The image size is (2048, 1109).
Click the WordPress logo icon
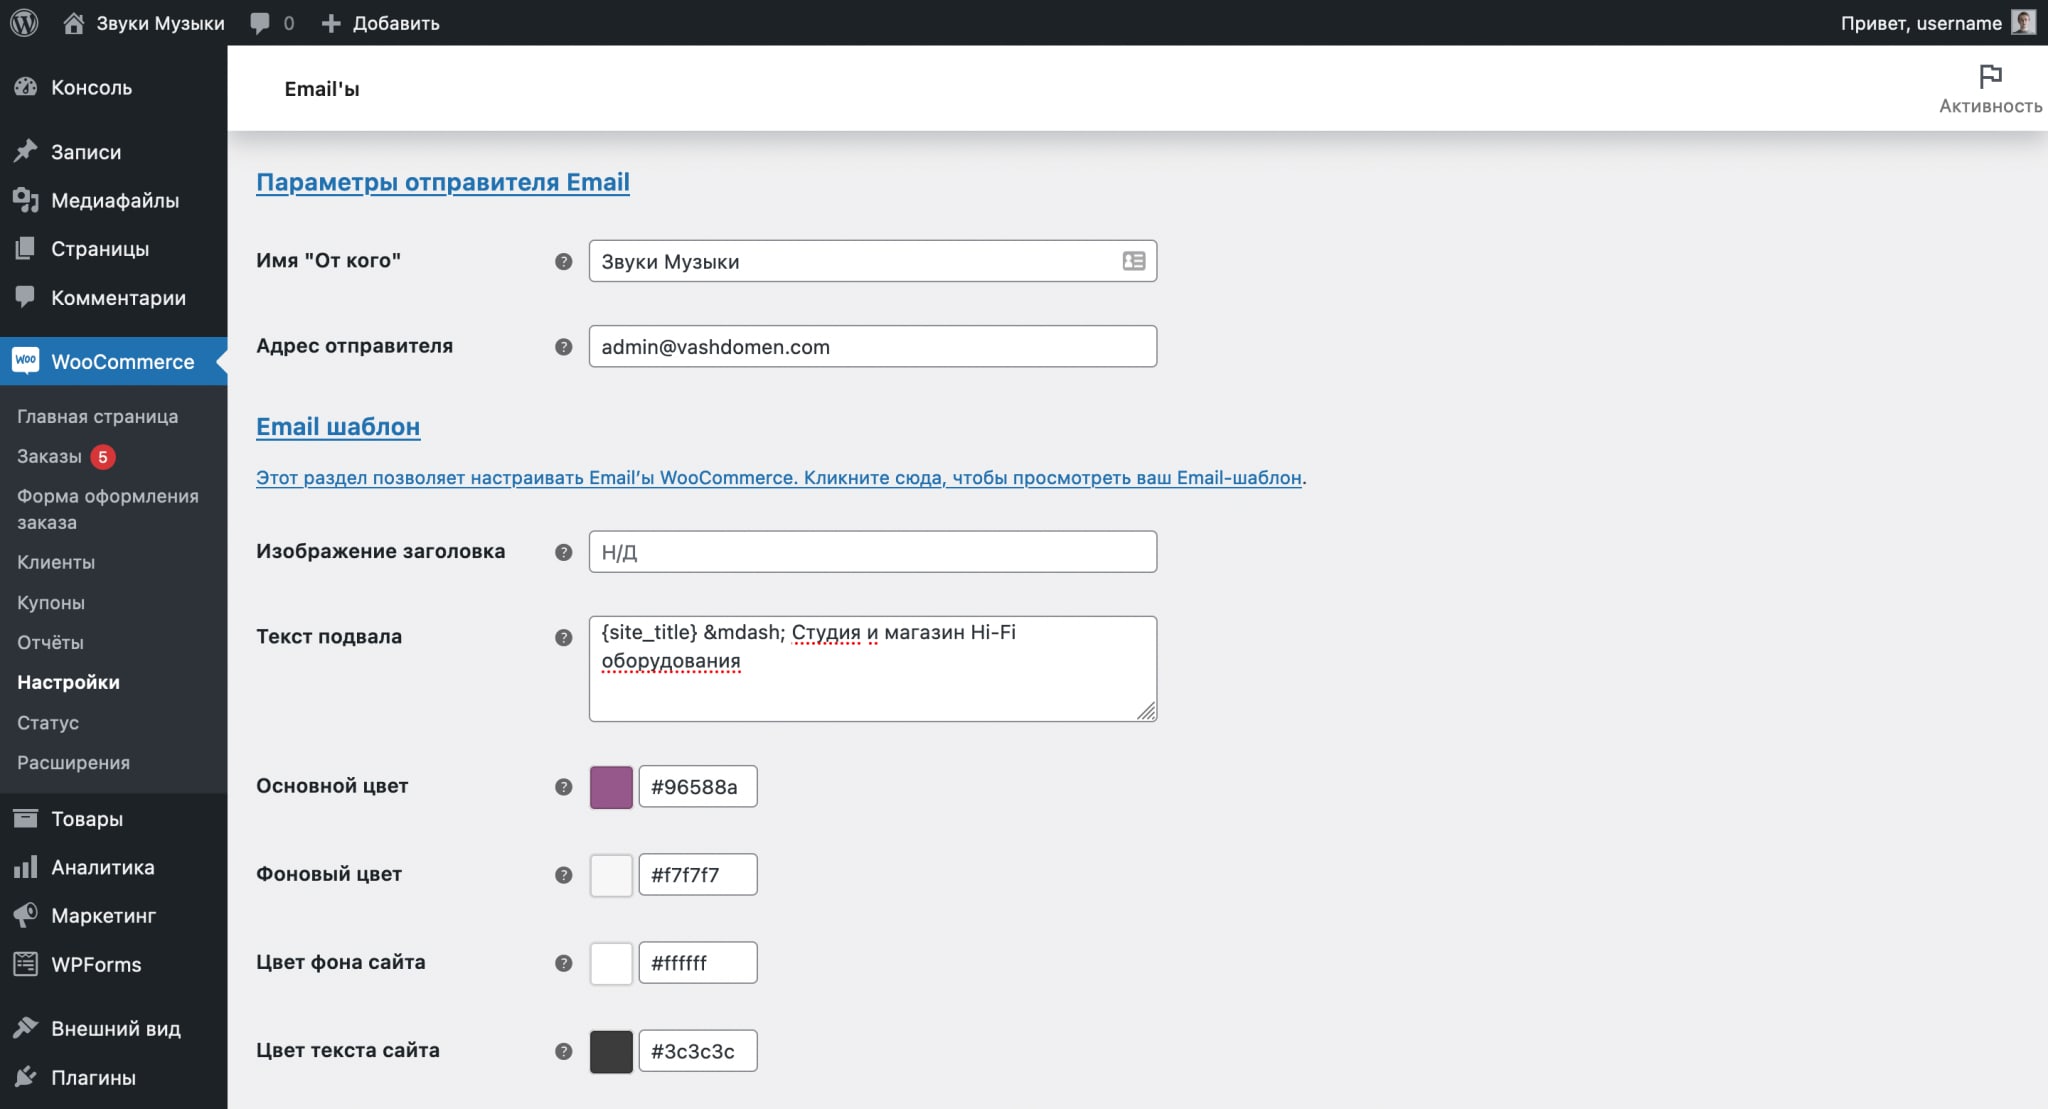[x=24, y=22]
